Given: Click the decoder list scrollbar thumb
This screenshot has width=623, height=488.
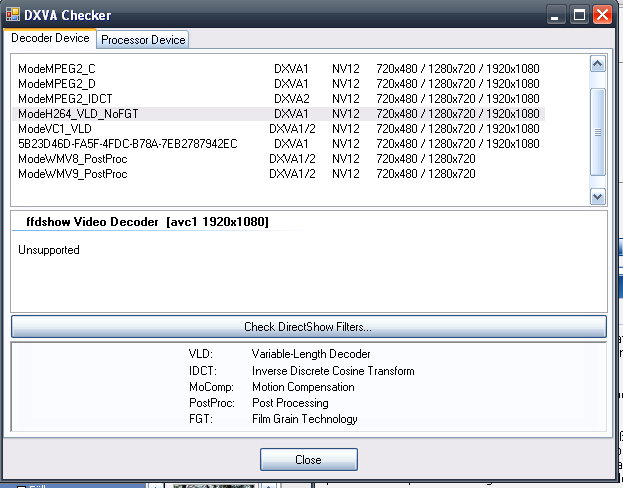Looking at the screenshot, I should pos(598,132).
